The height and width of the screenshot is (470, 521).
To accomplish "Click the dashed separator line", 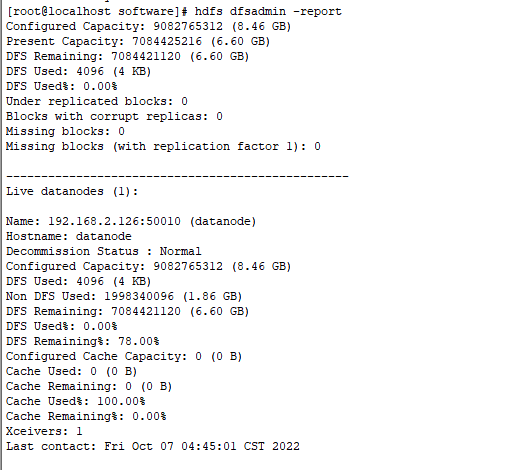I will tap(177, 176).
